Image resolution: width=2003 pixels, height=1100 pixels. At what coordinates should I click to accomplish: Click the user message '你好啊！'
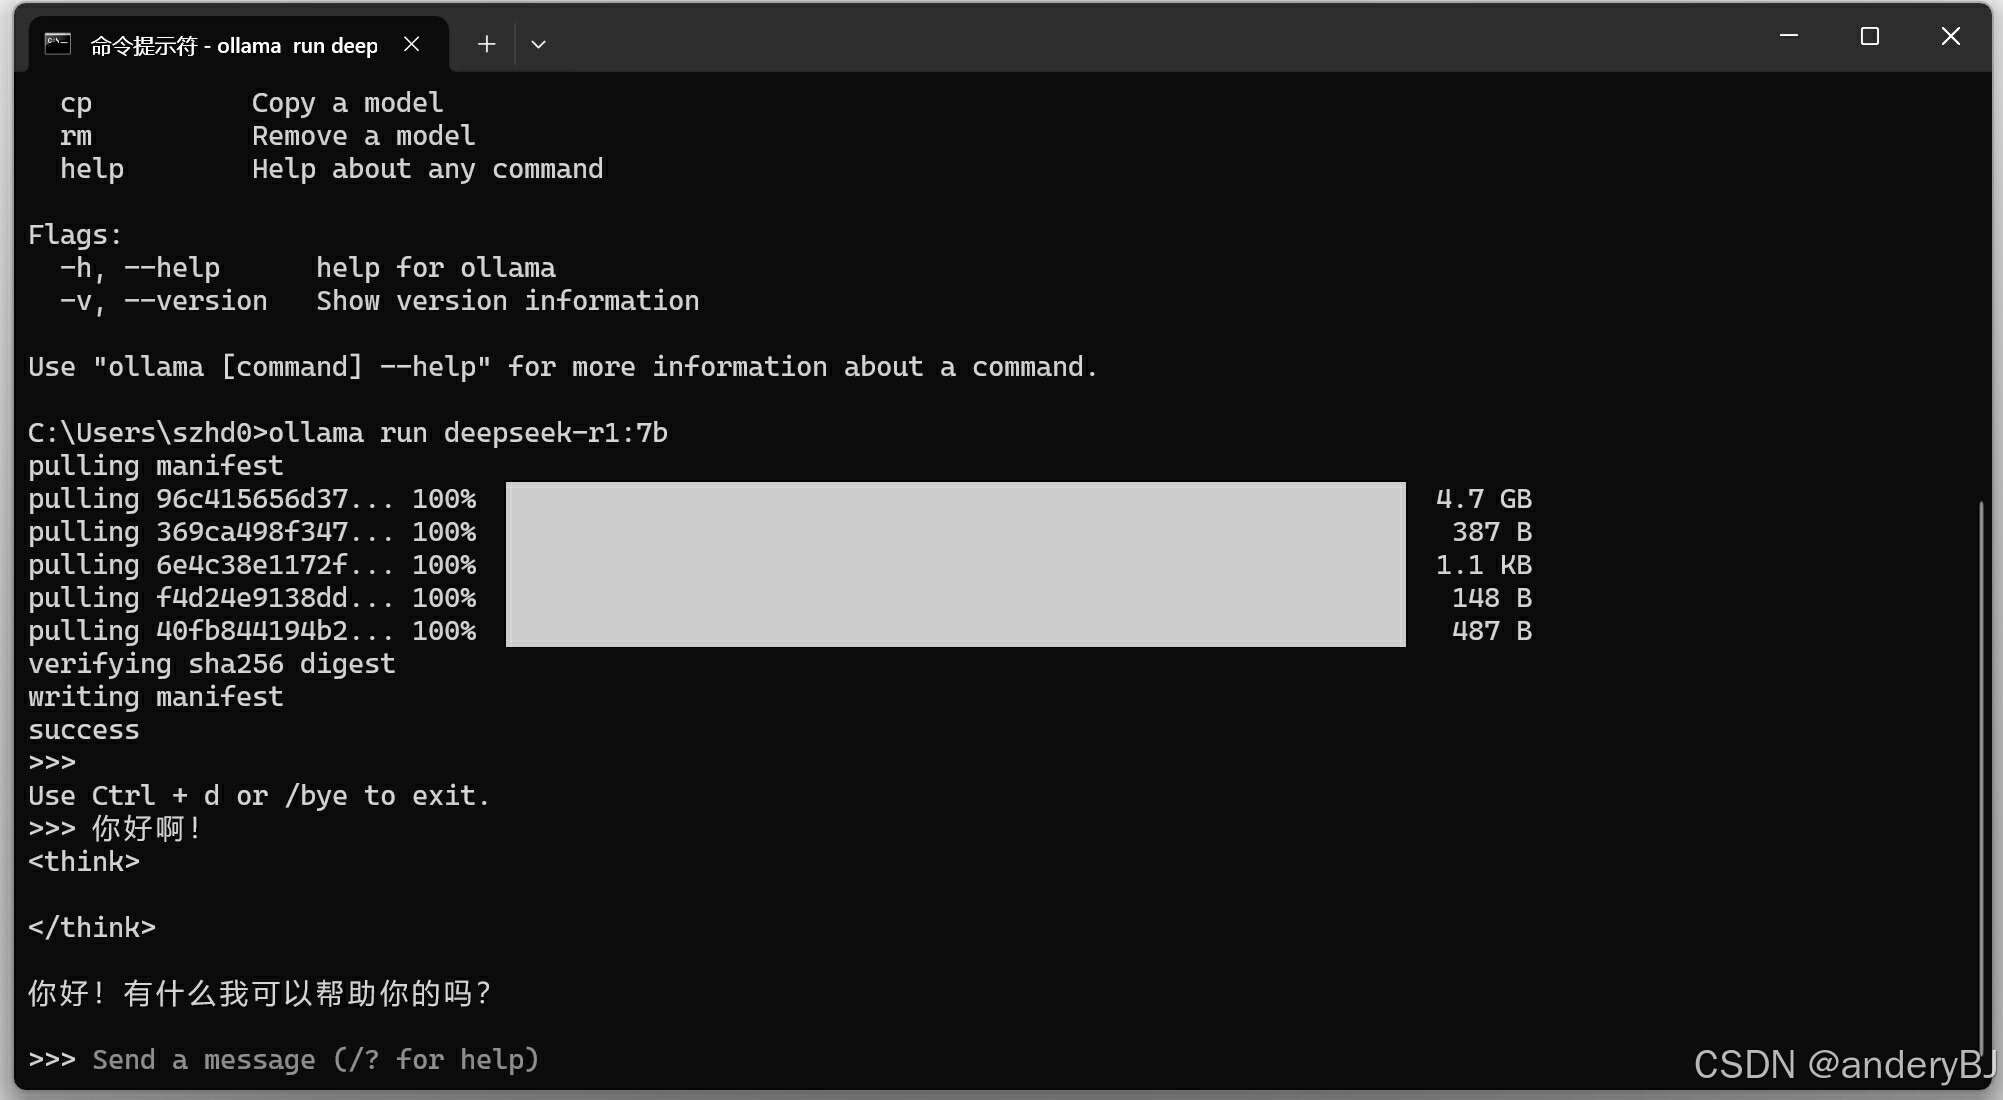coord(148,828)
